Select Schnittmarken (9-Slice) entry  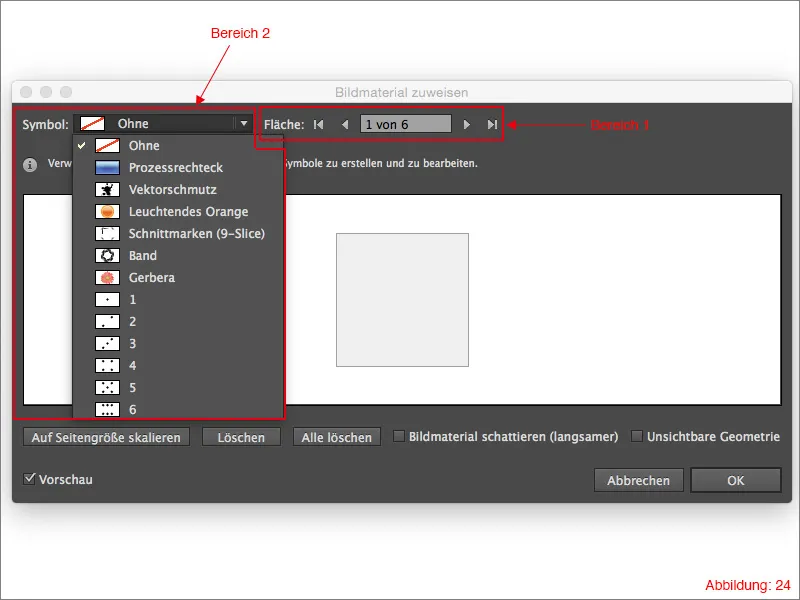[178, 233]
